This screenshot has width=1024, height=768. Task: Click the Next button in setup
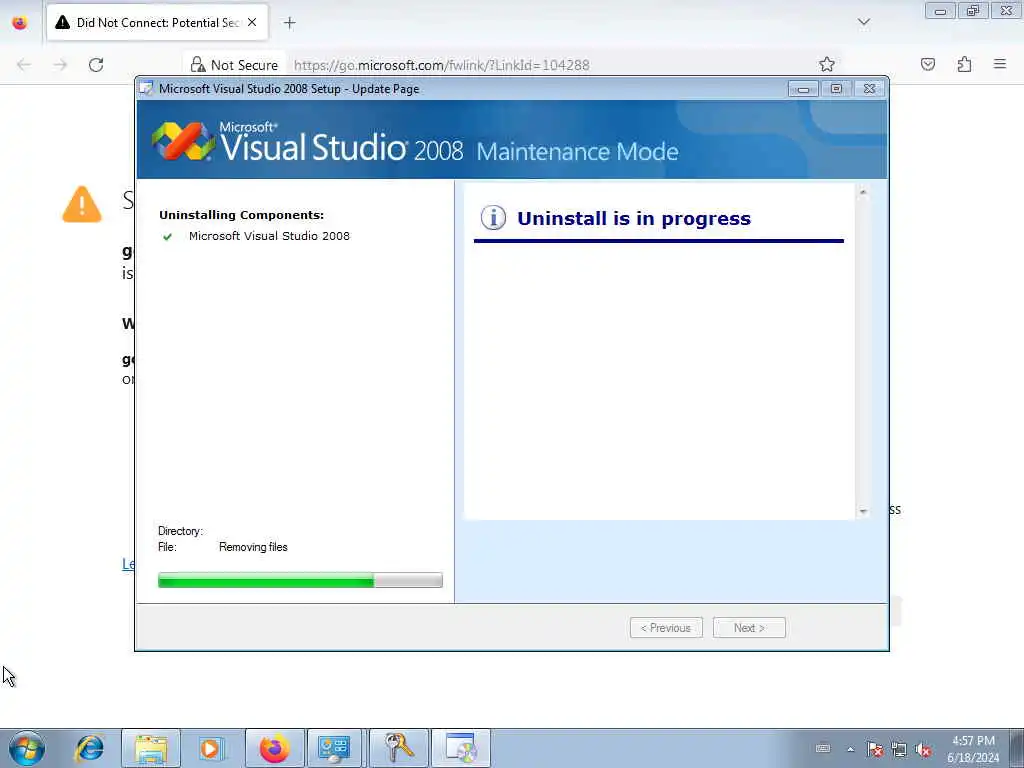[x=749, y=628]
